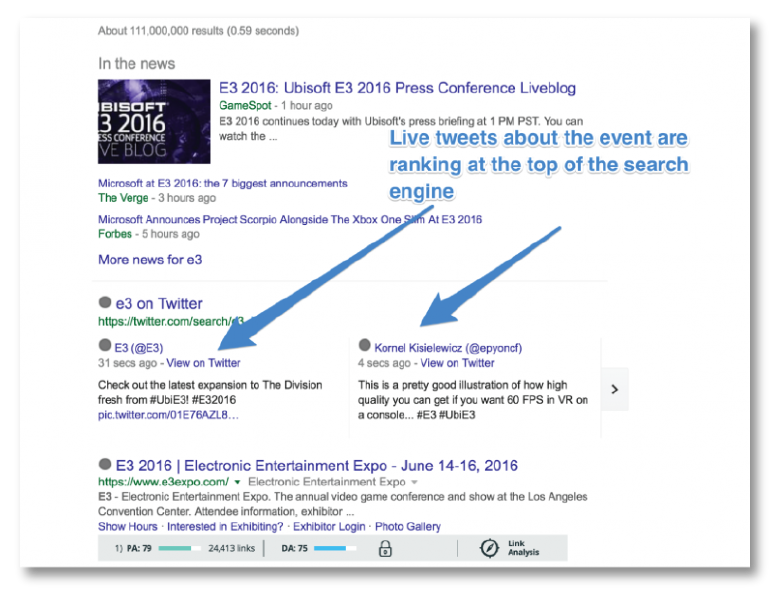770x596 pixels.
Task: Click the gray icon next to Kornel Kisielewicz
Action: 364,345
